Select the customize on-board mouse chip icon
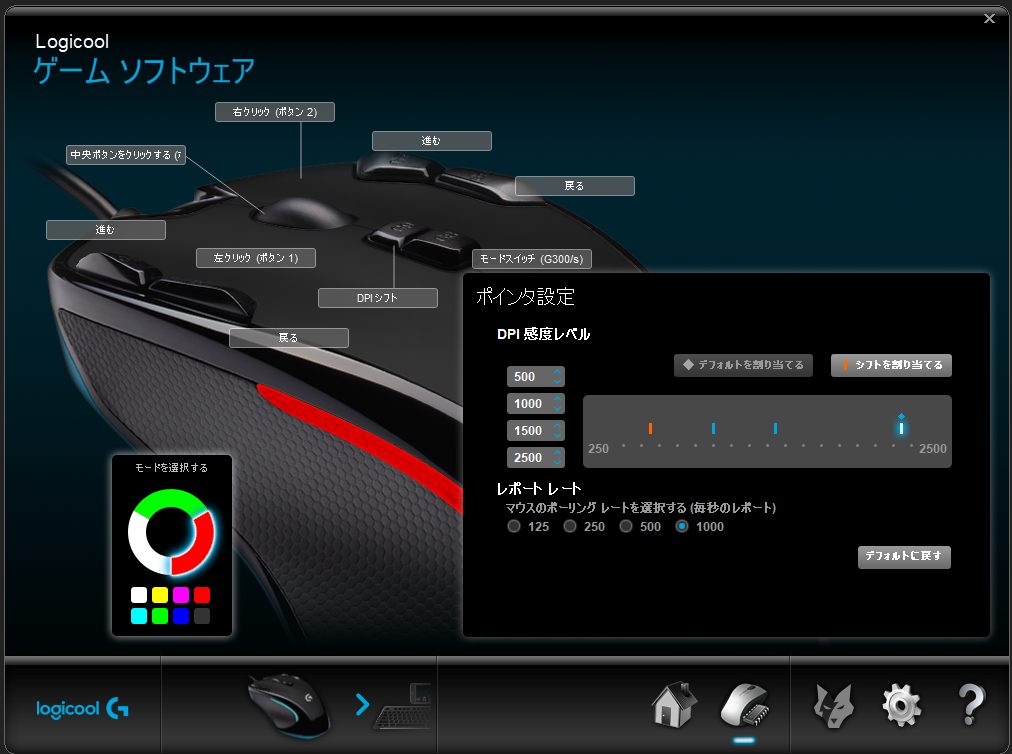Screen dimensions: 1012x754 coord(744,706)
